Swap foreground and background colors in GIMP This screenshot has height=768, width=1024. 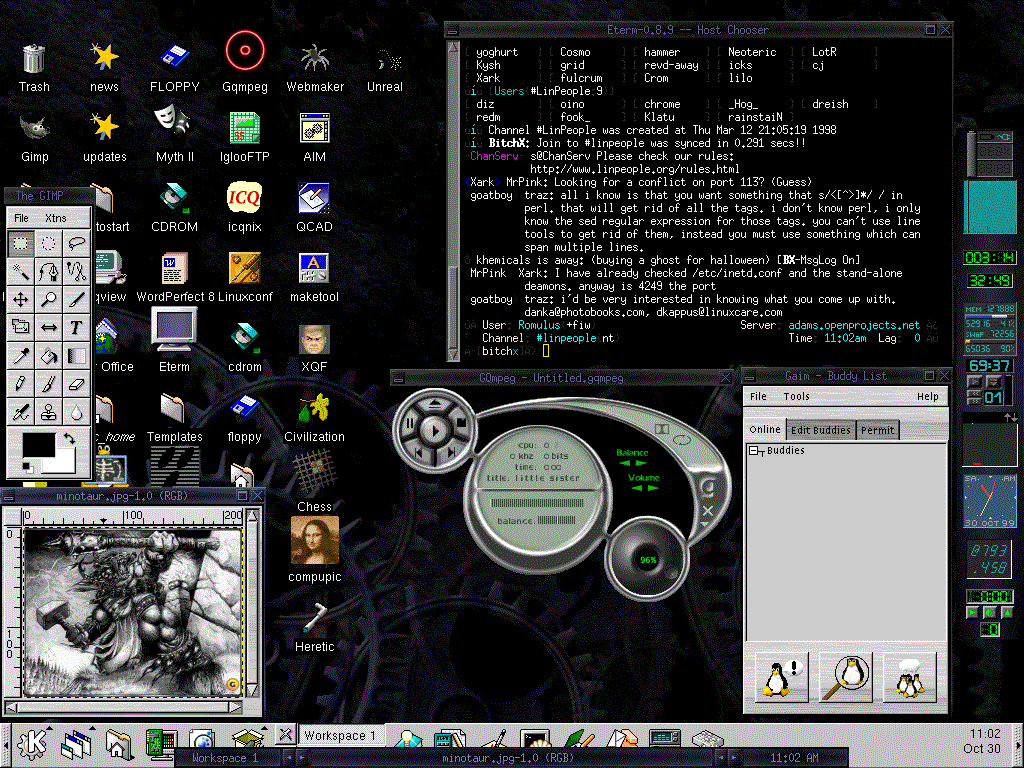pos(69,439)
